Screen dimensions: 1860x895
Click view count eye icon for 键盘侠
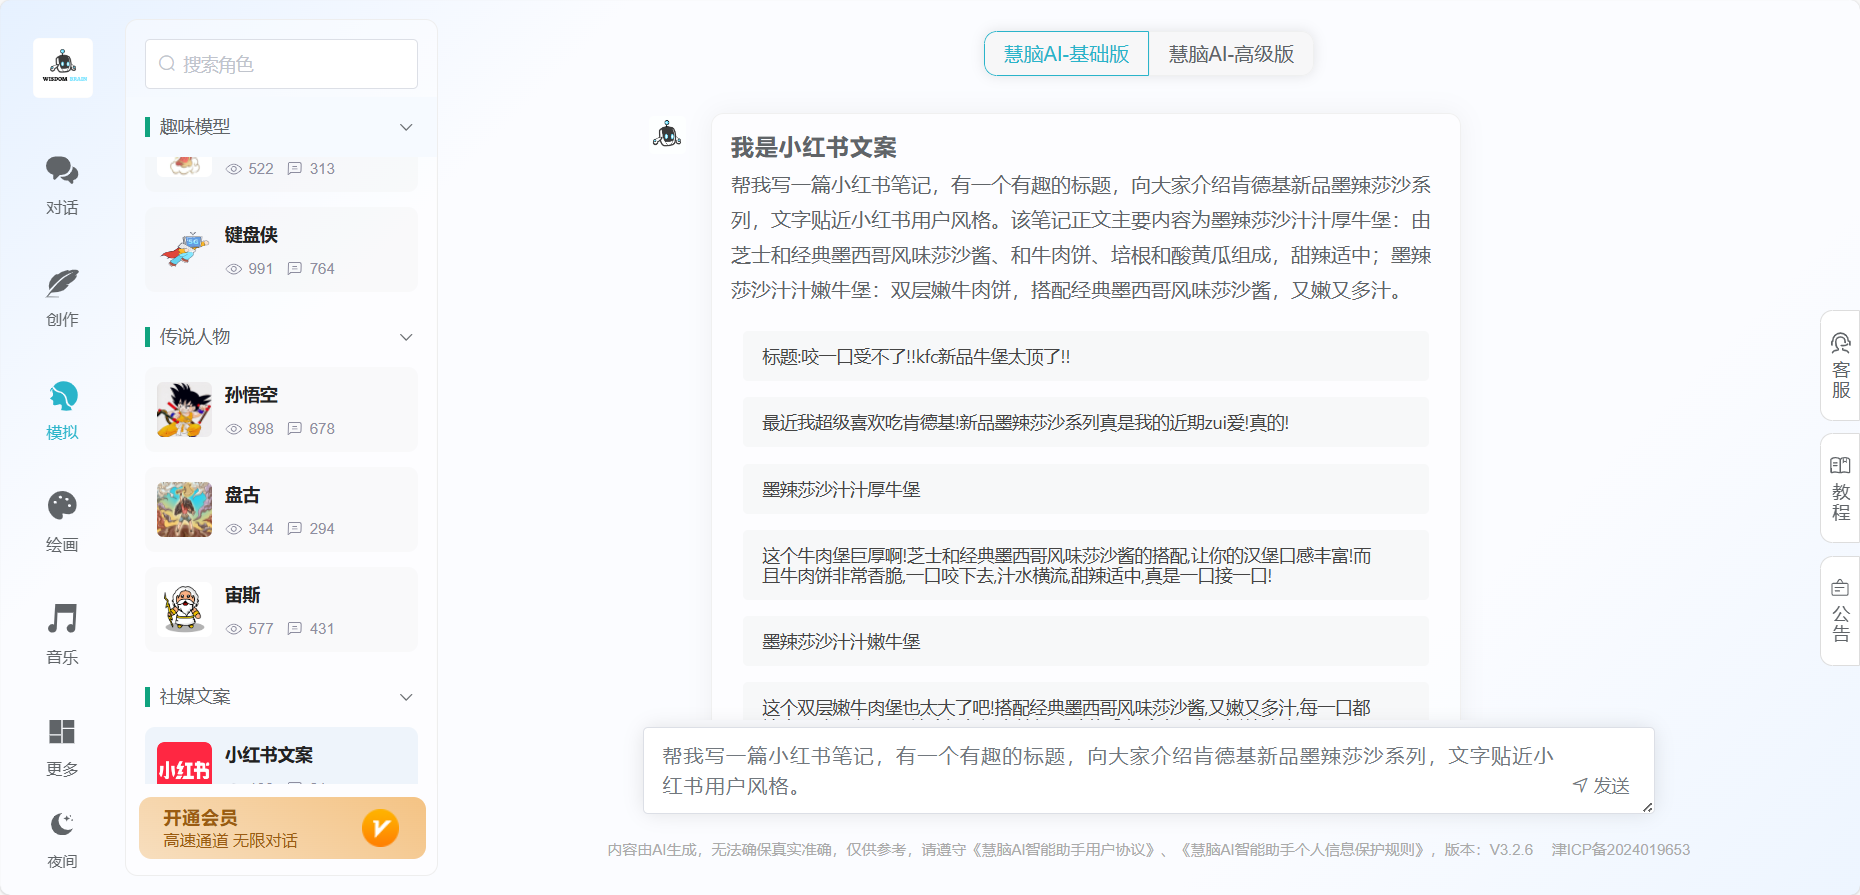[234, 269]
